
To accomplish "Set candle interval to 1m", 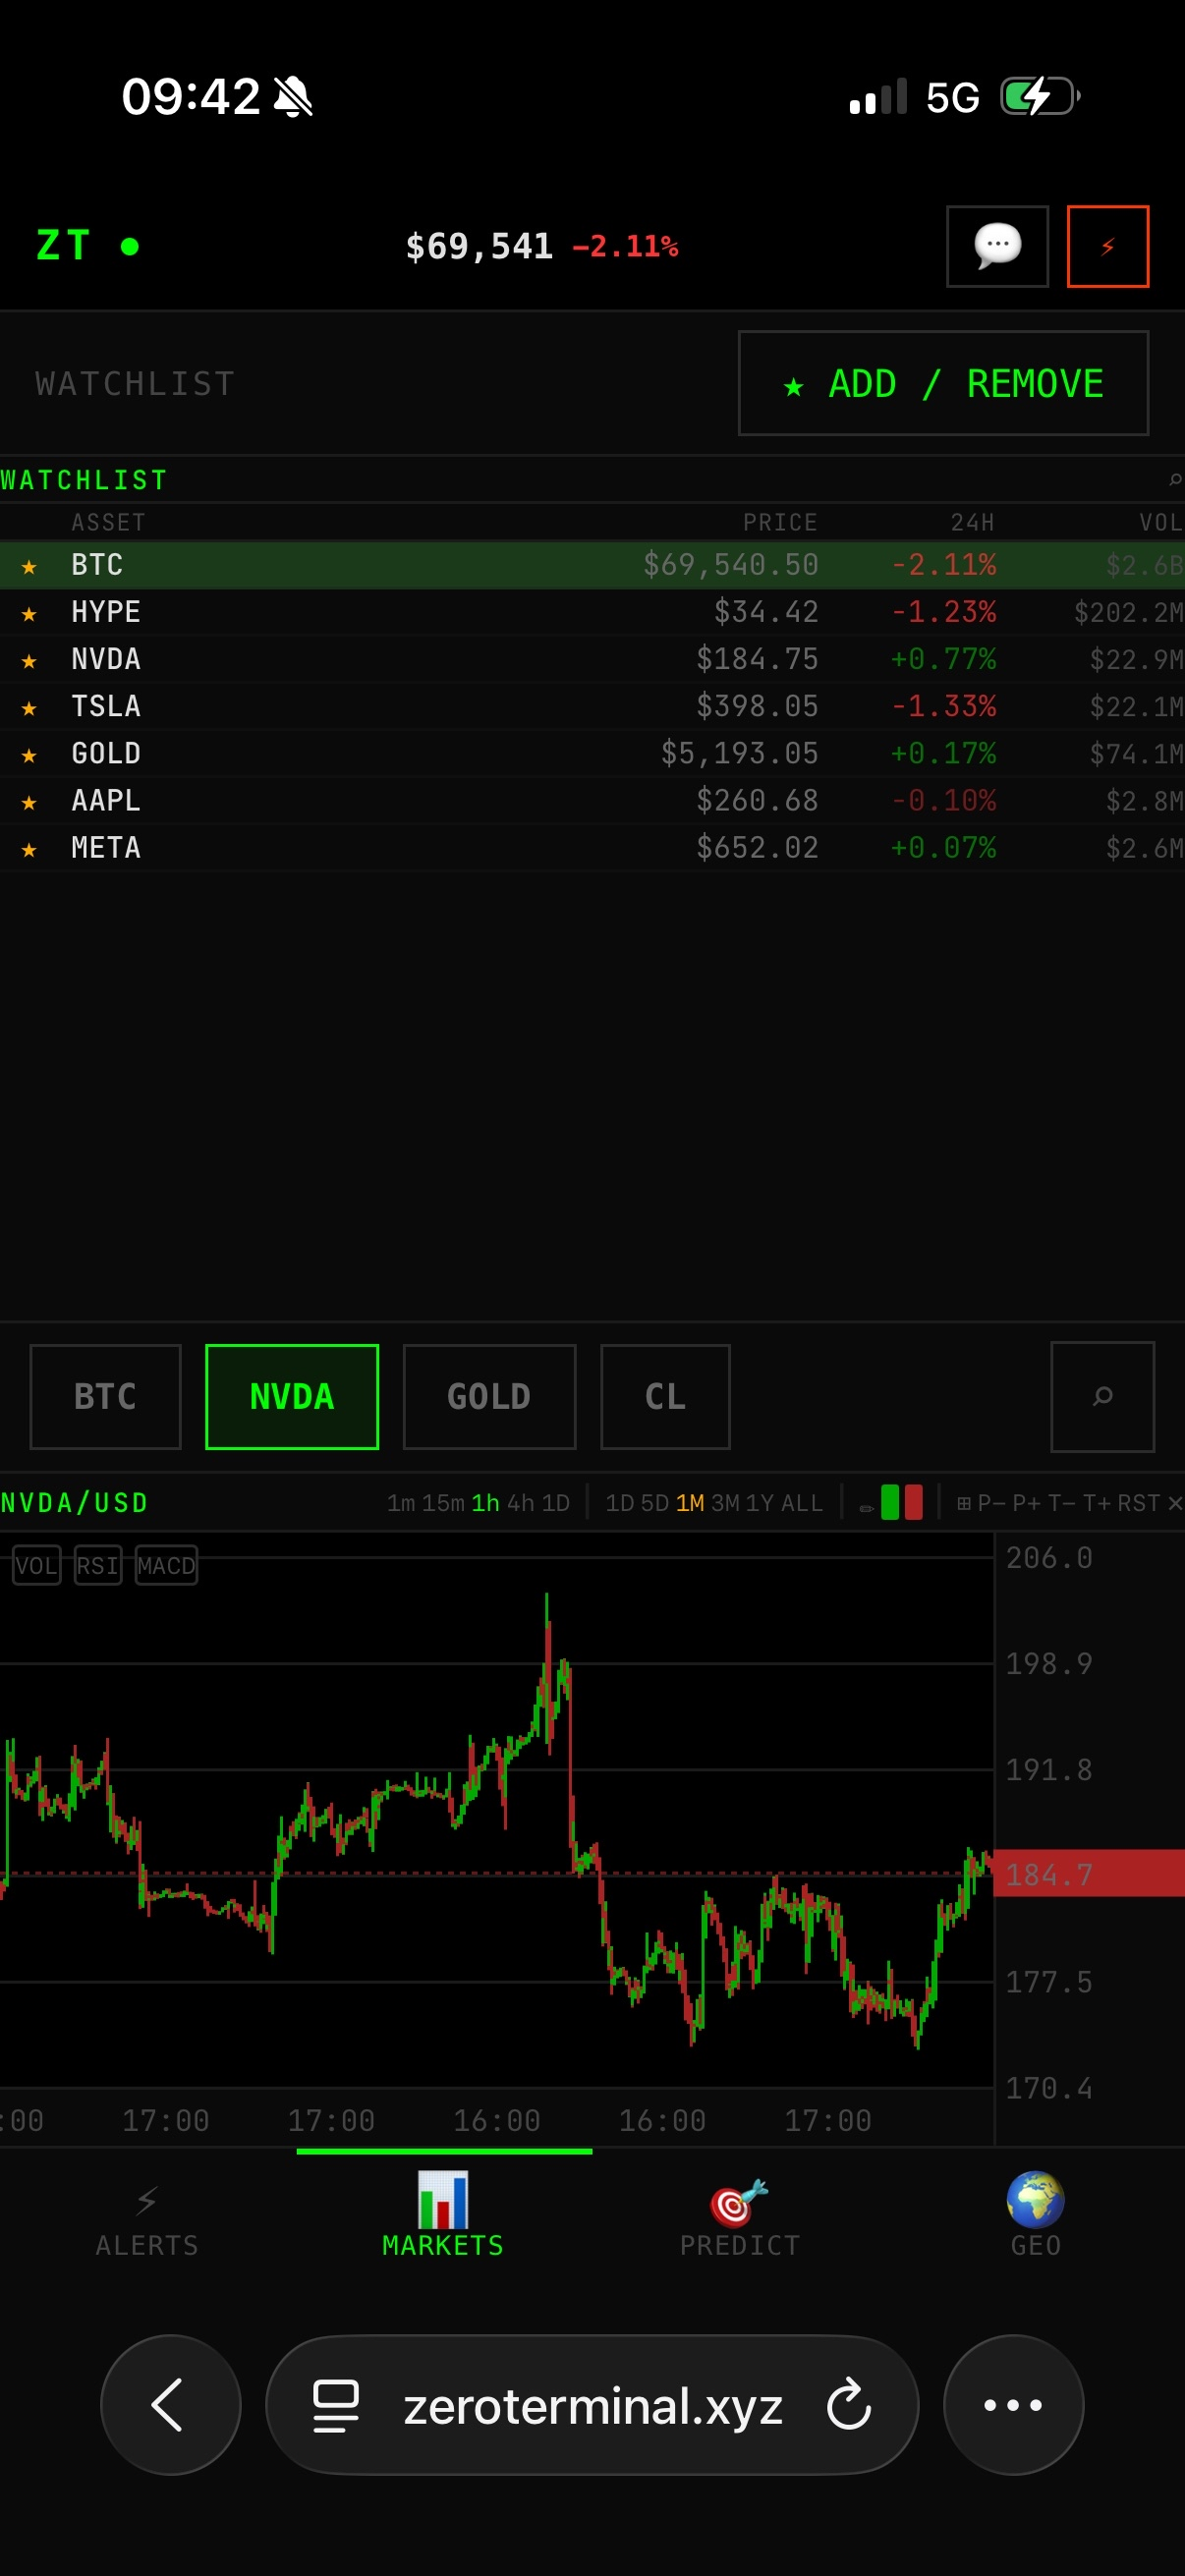I will 401,1503.
